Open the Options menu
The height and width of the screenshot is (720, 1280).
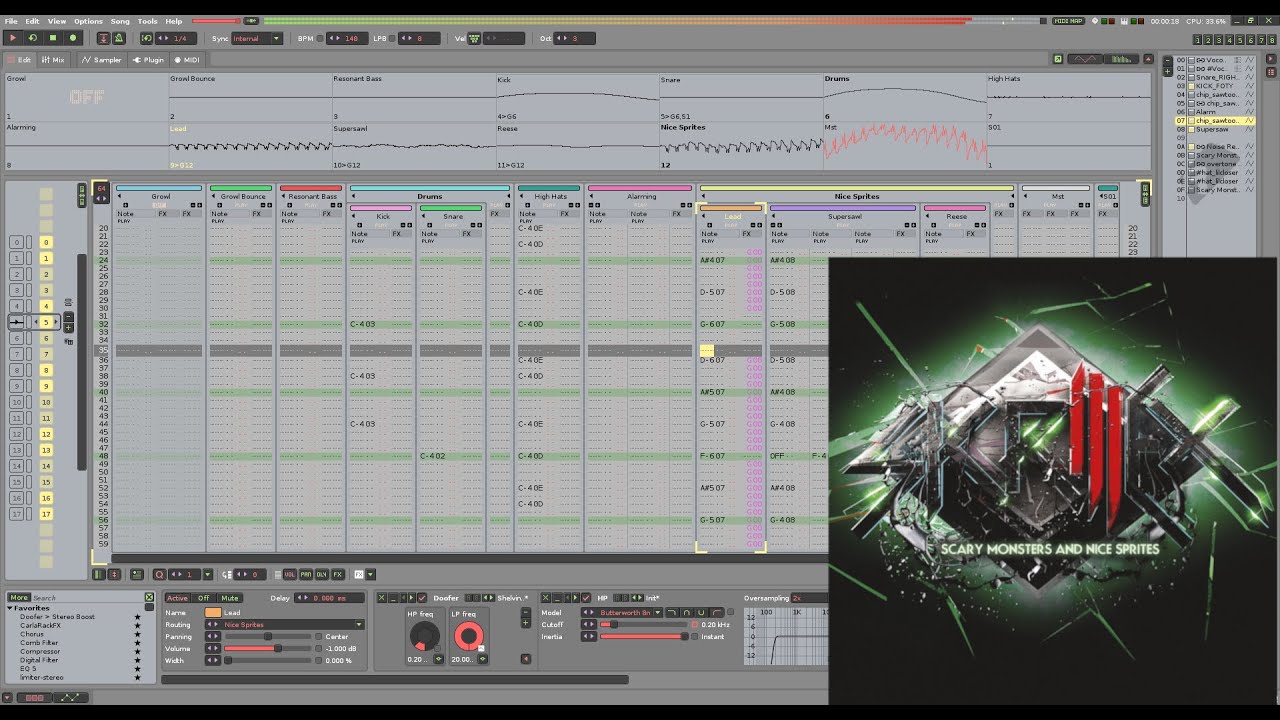pos(88,21)
